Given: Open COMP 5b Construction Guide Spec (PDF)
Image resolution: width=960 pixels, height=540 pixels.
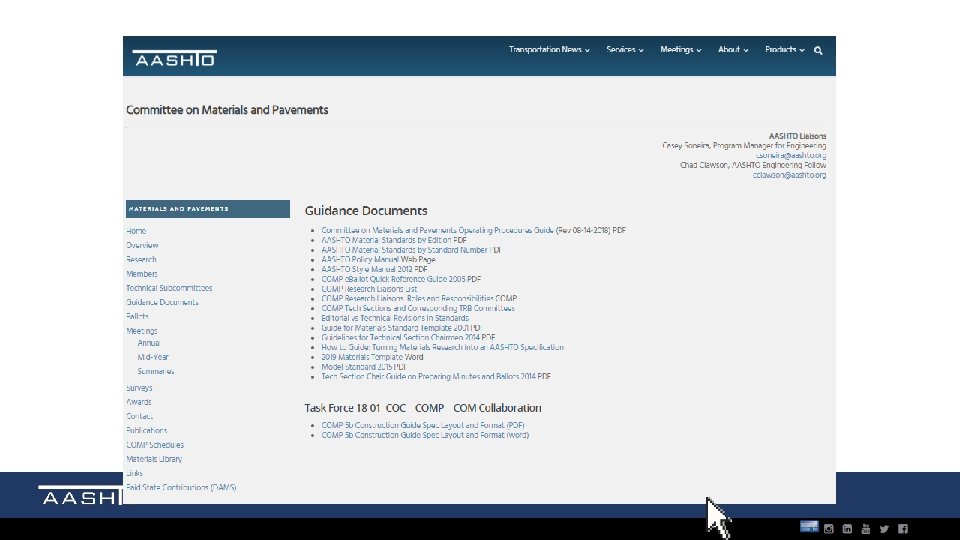Looking at the screenshot, I should (423, 425).
